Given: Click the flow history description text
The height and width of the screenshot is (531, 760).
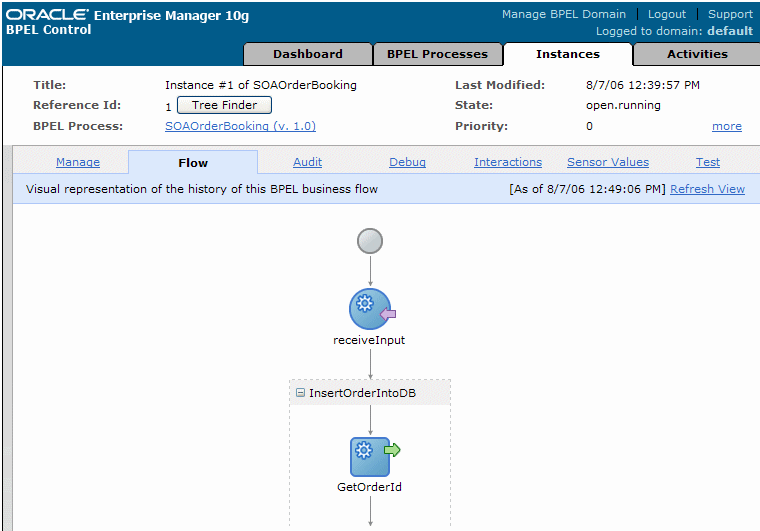Looking at the screenshot, I should 202,189.
